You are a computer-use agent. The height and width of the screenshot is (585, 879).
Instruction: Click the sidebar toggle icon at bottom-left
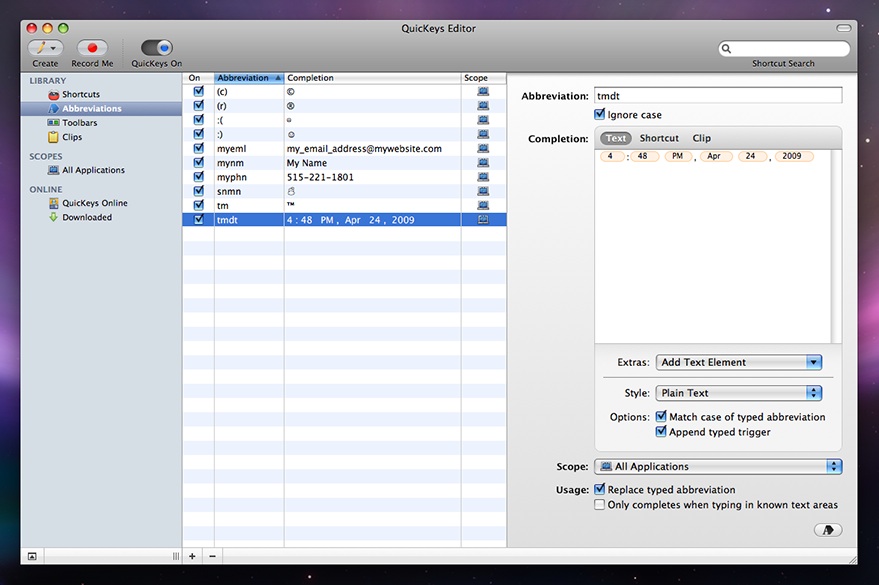32,556
